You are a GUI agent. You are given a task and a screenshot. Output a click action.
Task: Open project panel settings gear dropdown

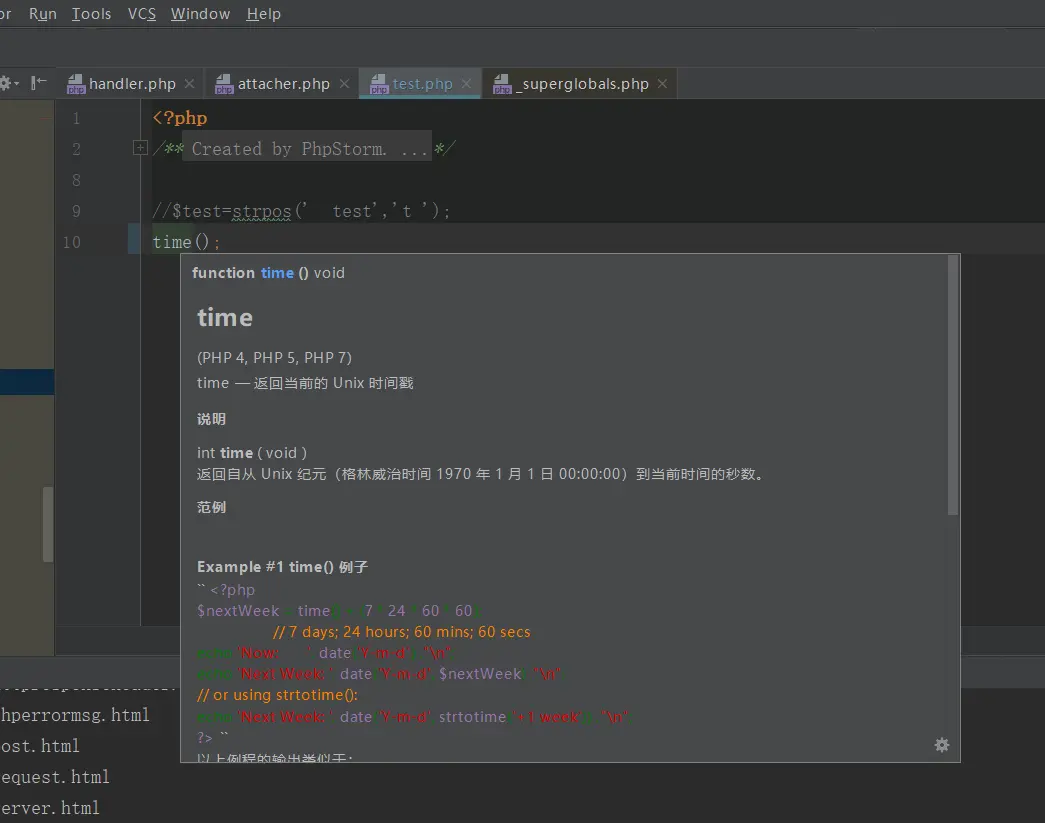(x=9, y=83)
